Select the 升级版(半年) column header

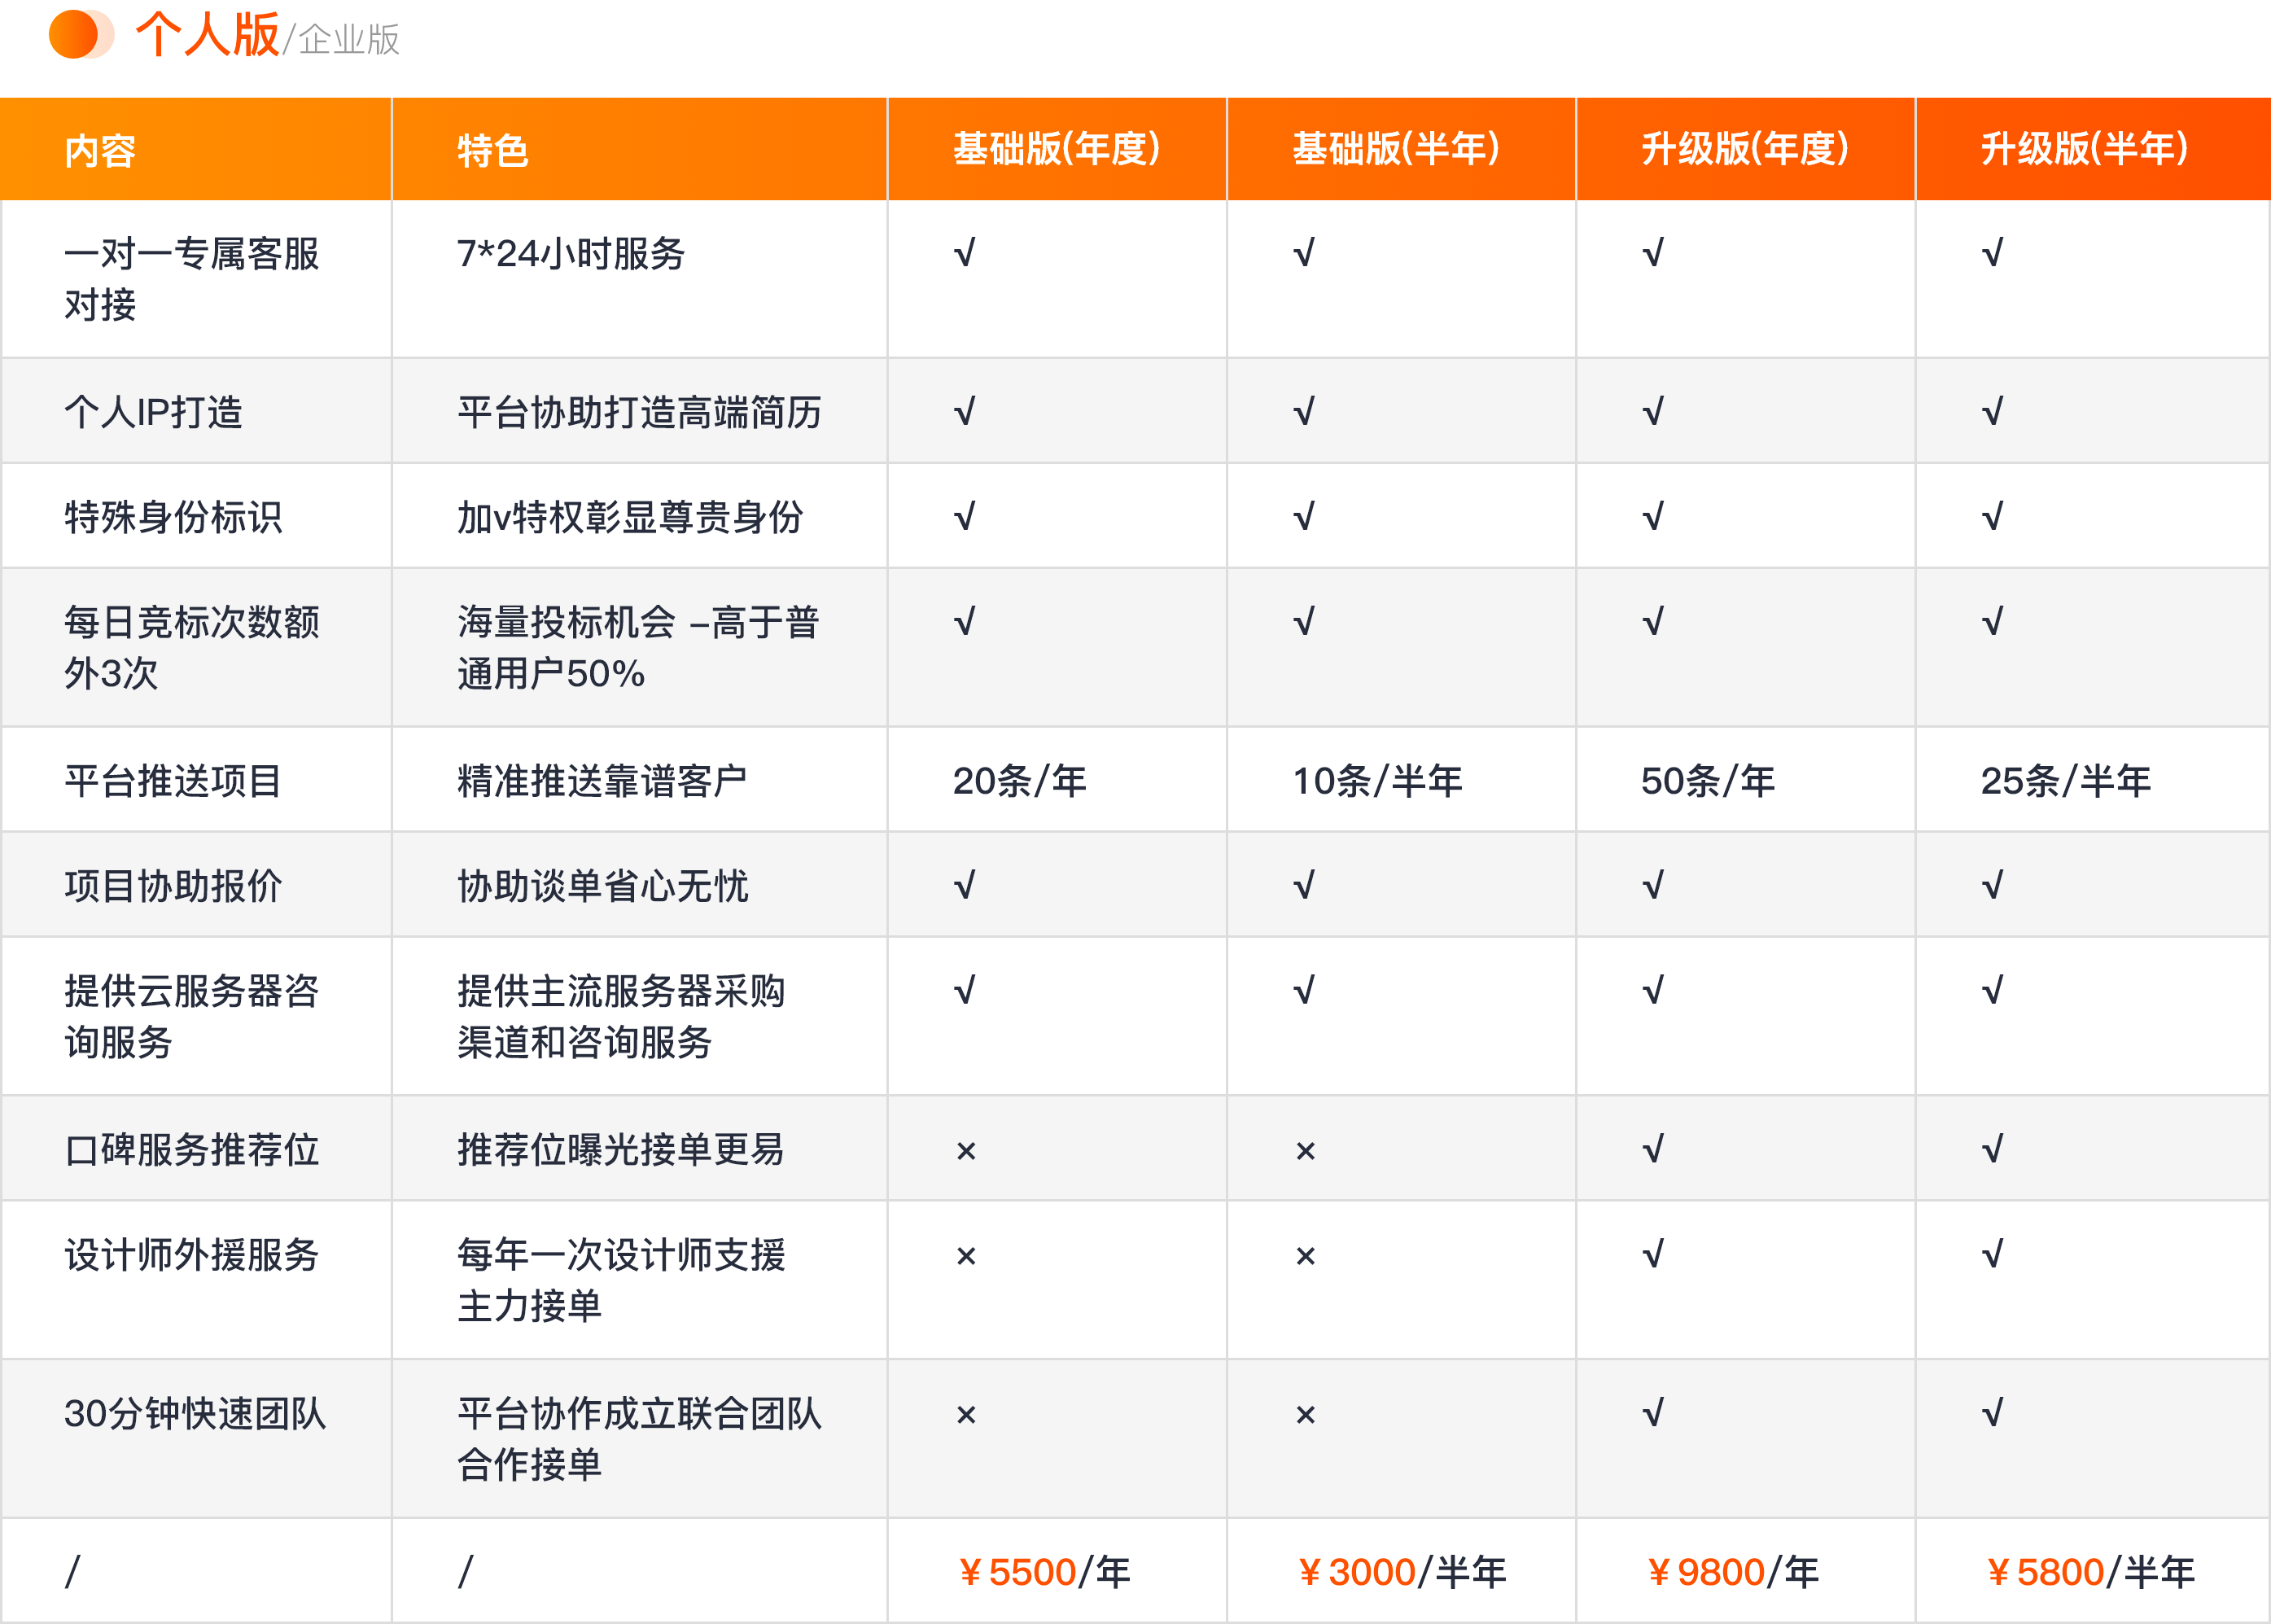pyautogui.click(x=2085, y=148)
